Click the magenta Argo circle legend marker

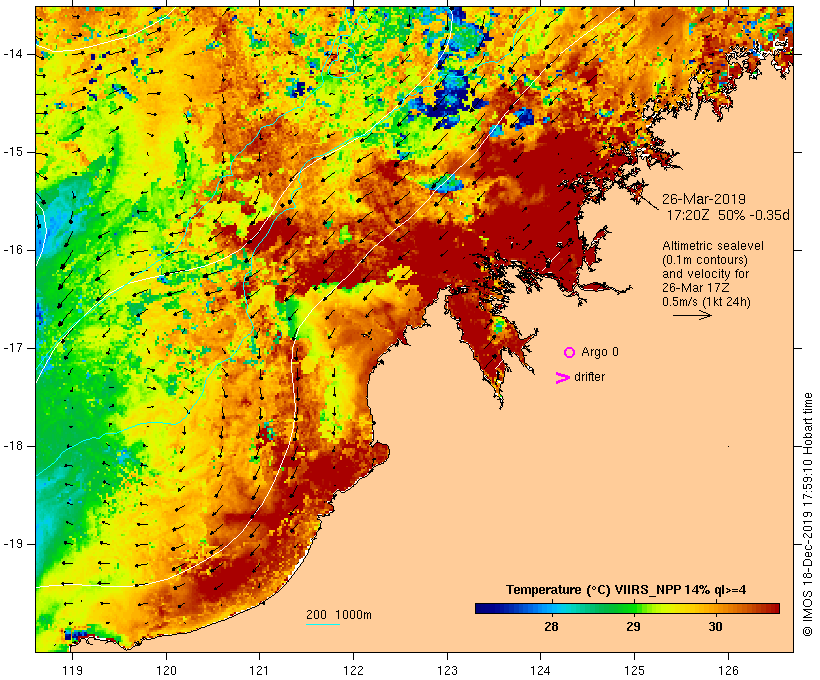tap(570, 353)
